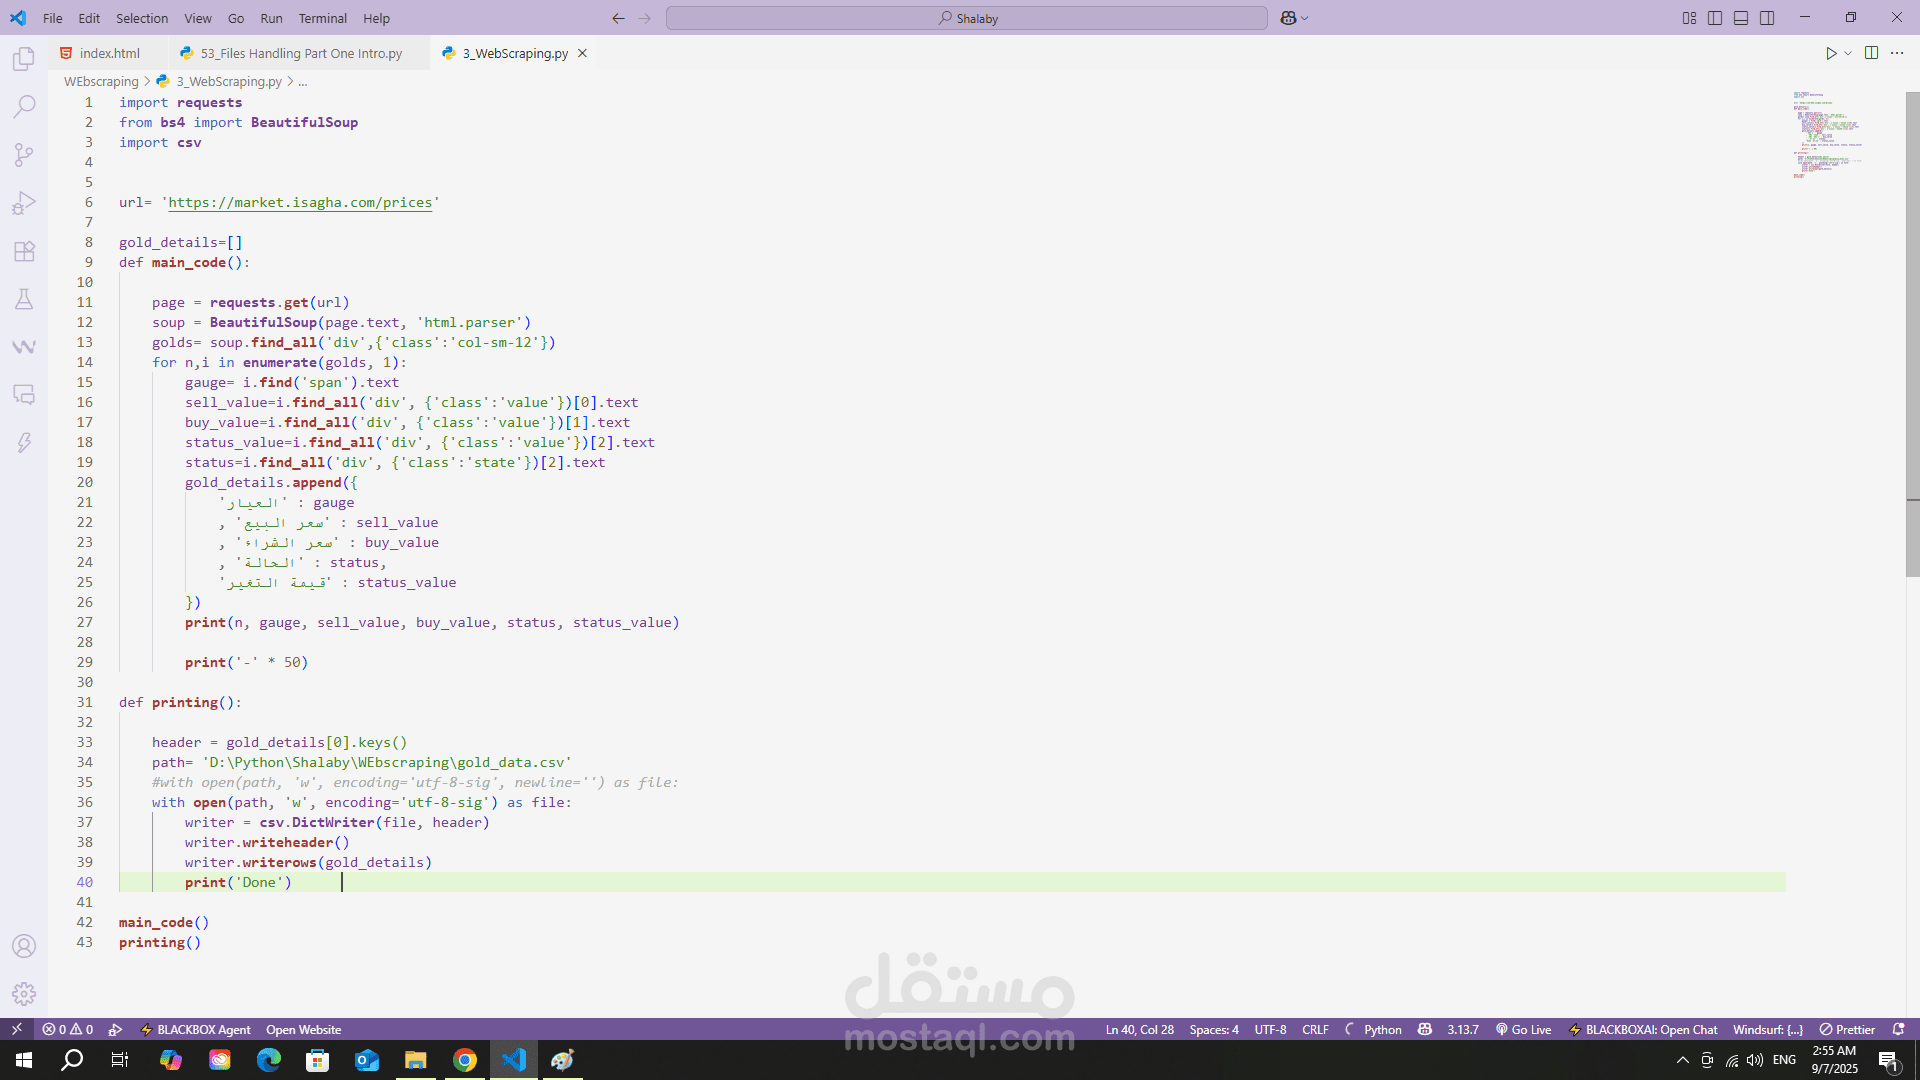Toggle the Secondary Side Bar layout button
This screenshot has width=1920, height=1080.
coord(1767,18)
